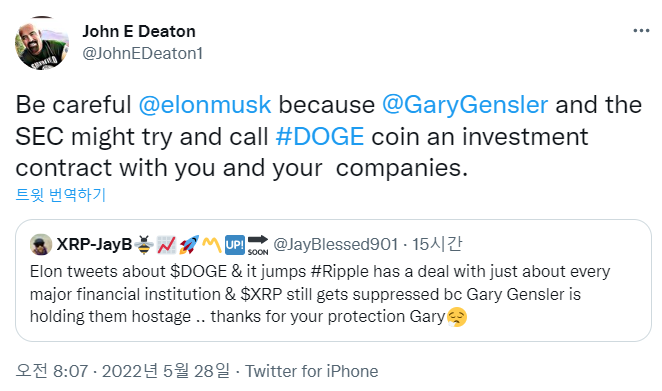Open the @JayBlessed901 handle

336,244
